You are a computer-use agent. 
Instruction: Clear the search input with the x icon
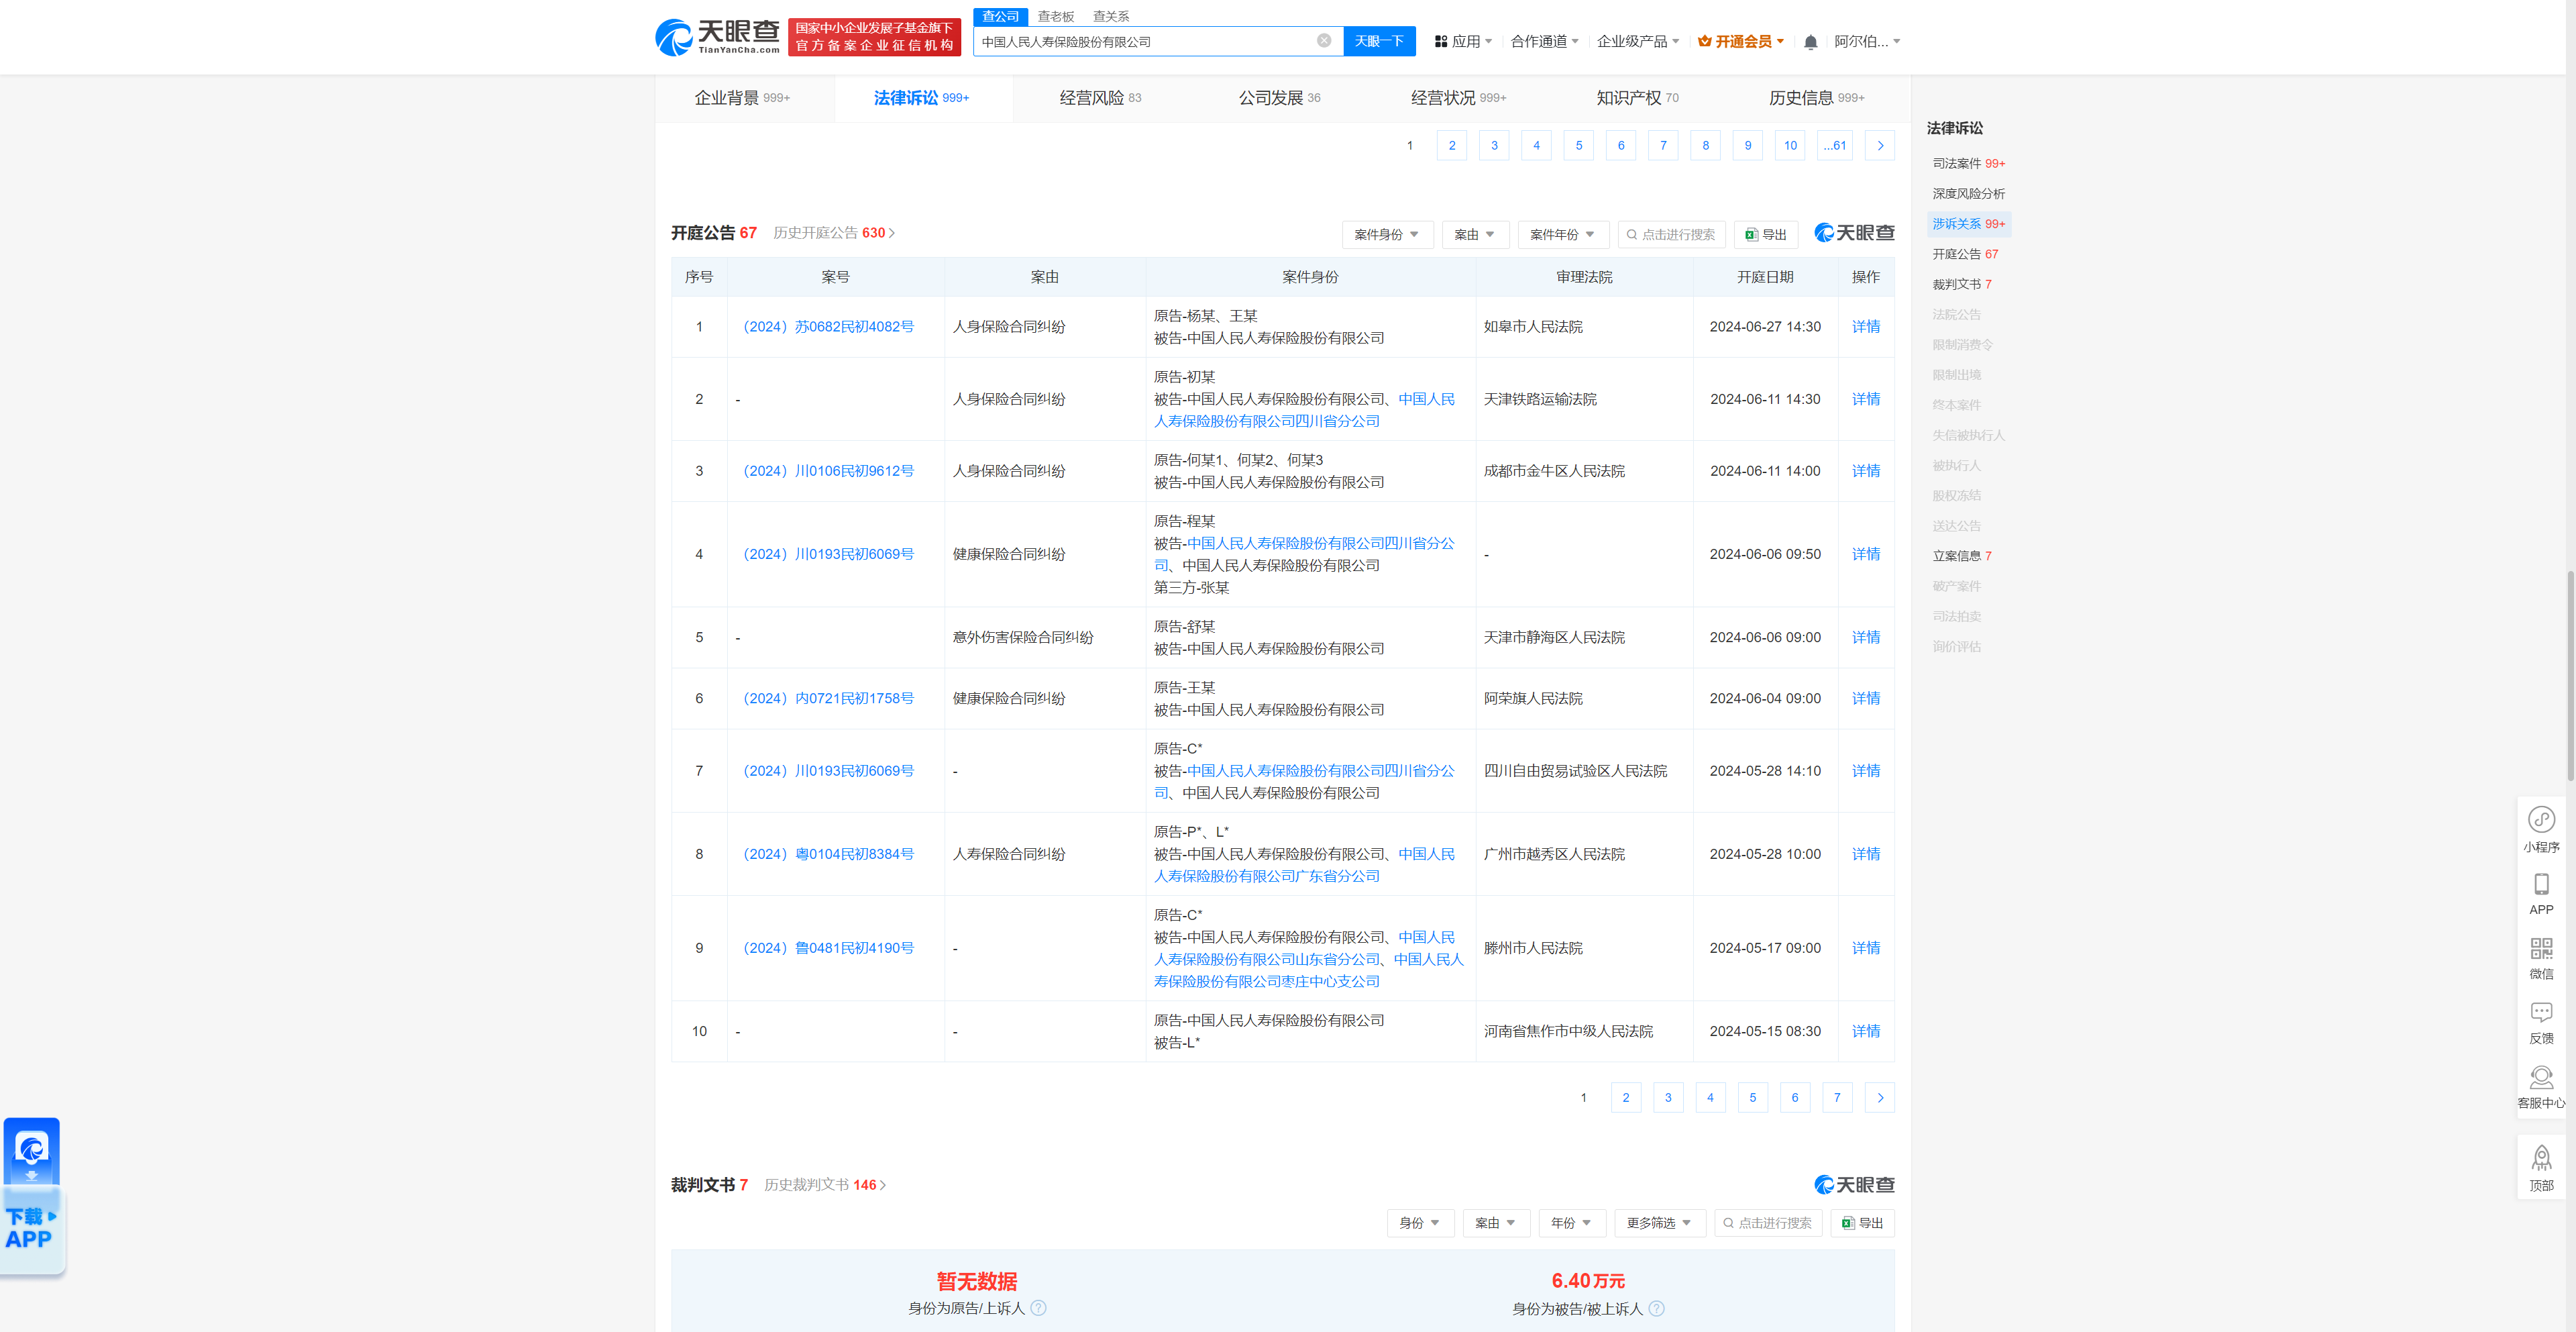tap(1324, 41)
